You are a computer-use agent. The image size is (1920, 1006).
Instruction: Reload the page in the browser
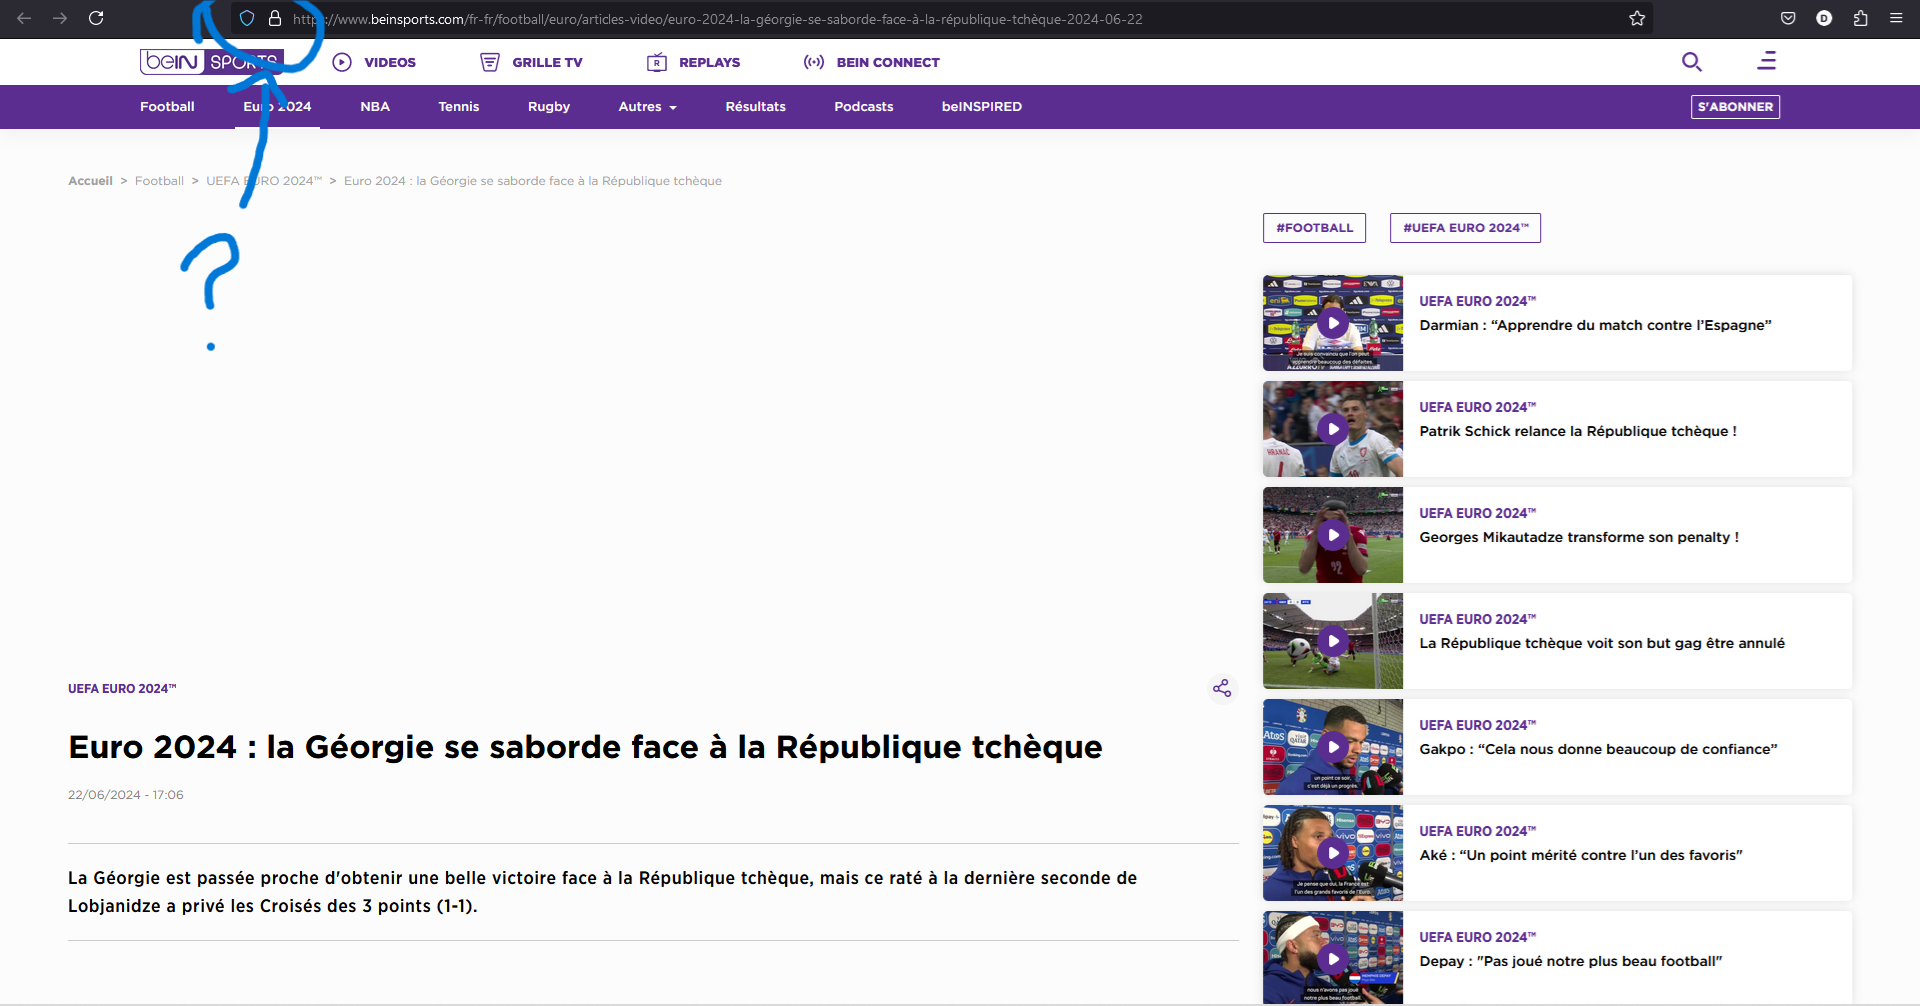(96, 18)
